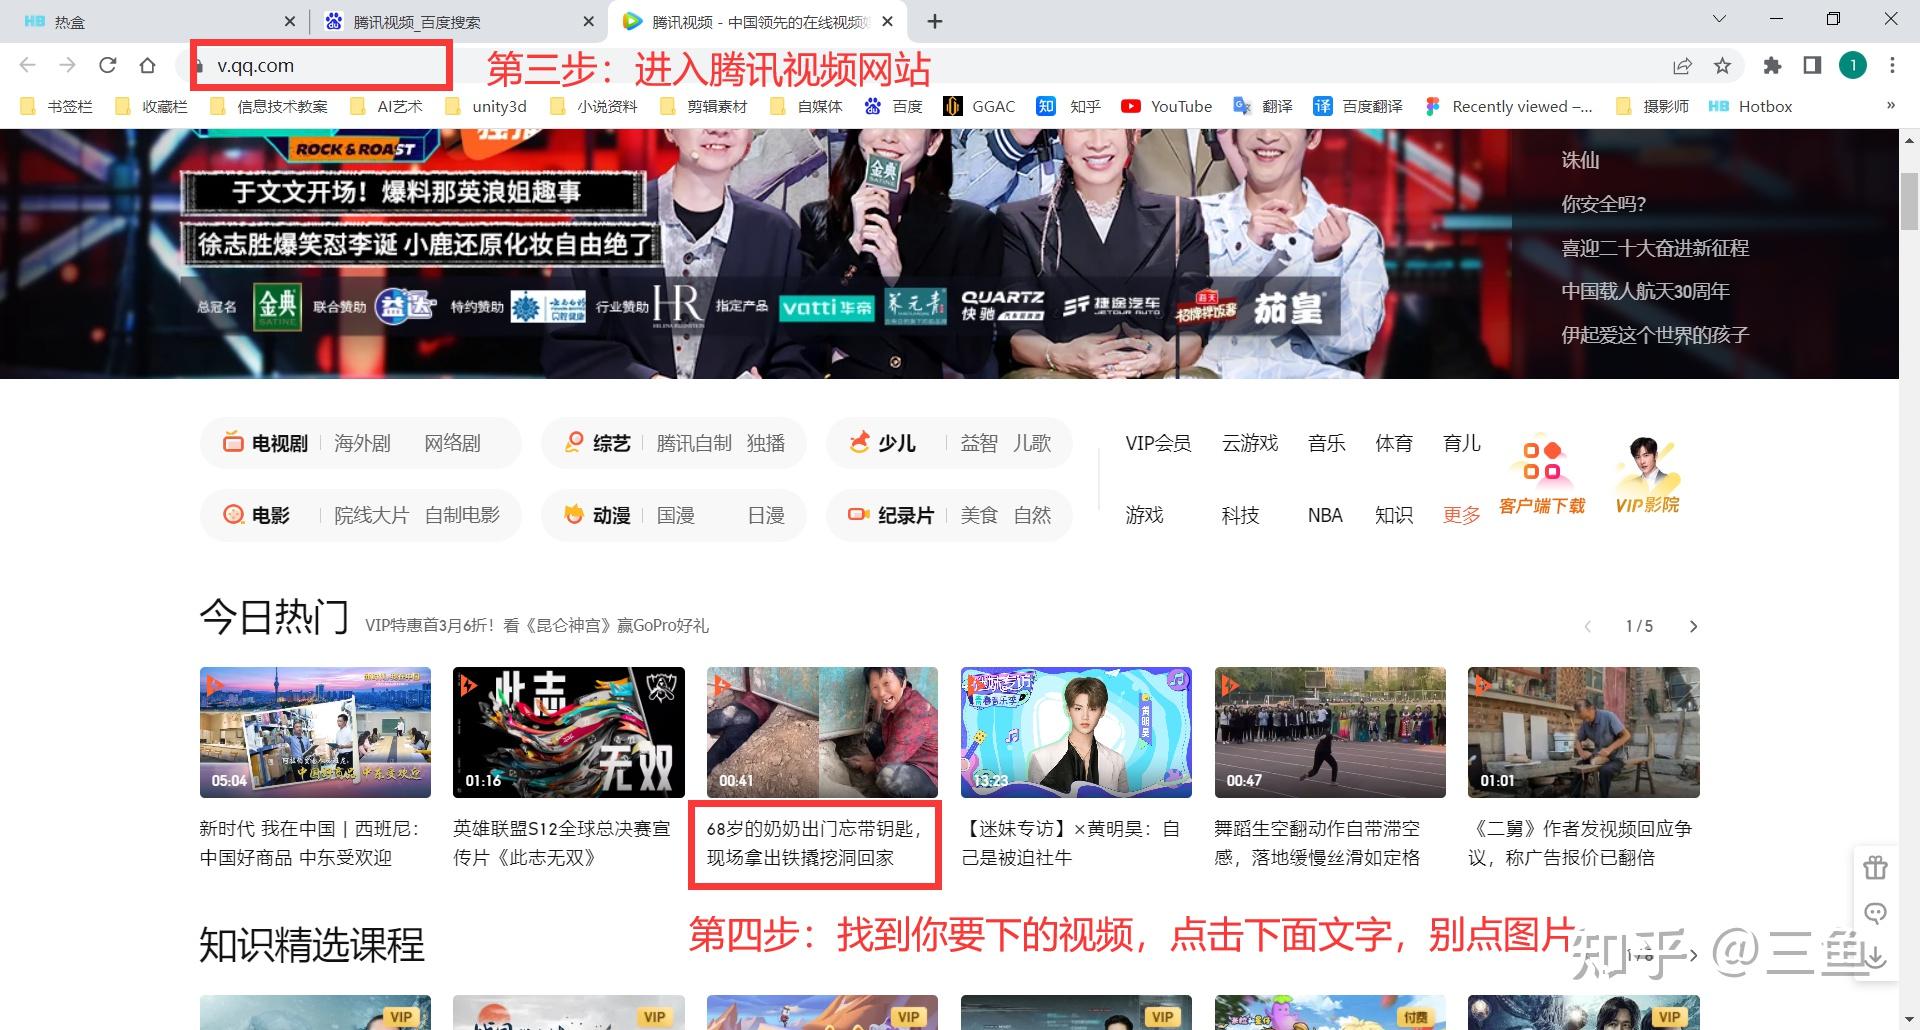Close the 腾讯视频_百度搜索 tab

tap(589, 21)
